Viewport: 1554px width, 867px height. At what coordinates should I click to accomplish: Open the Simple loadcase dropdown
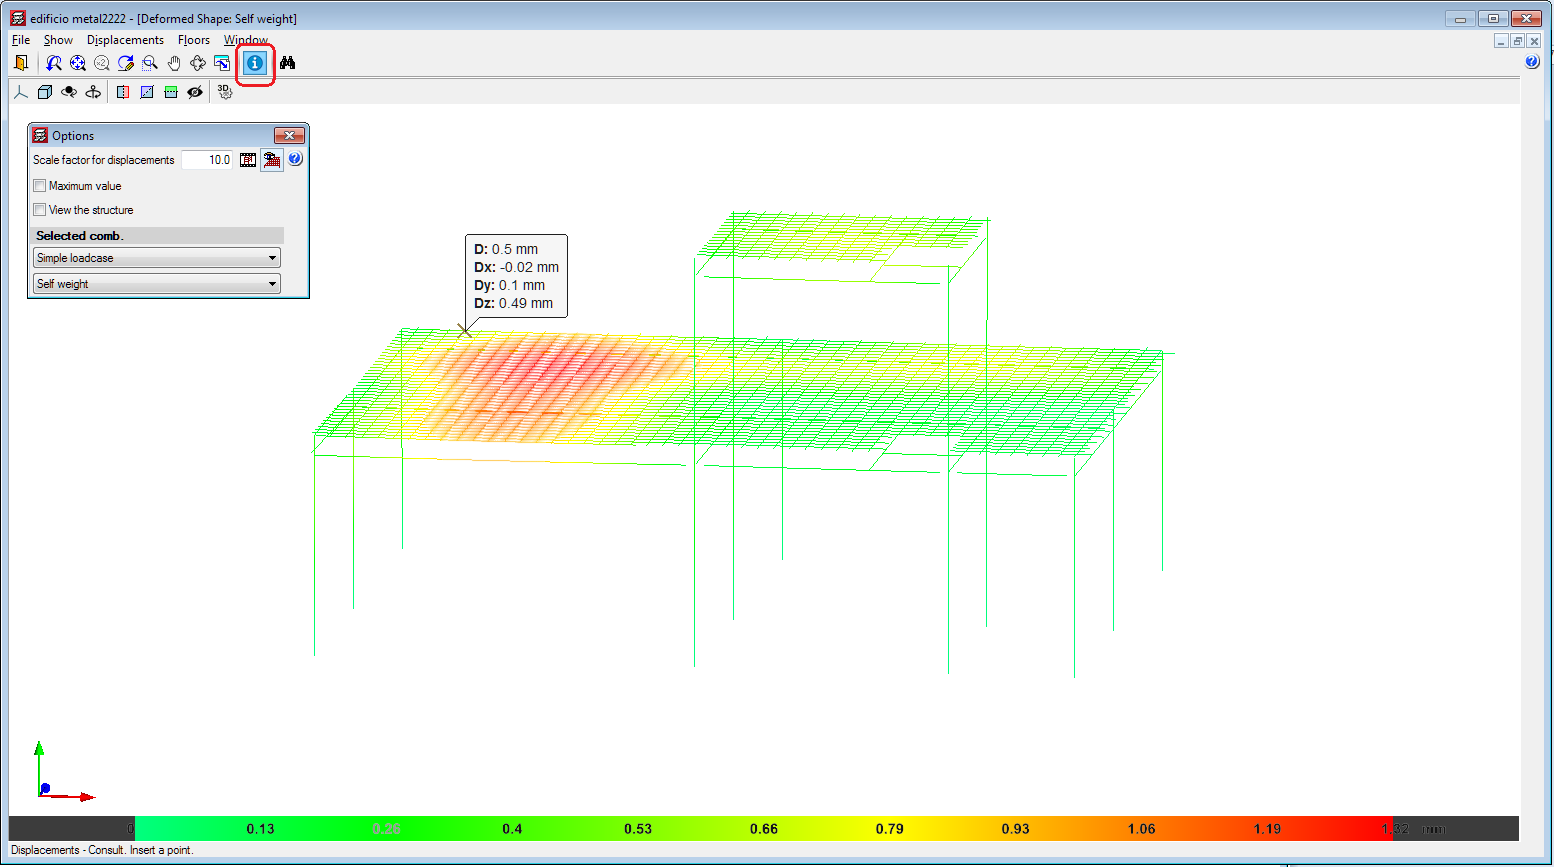click(x=271, y=257)
